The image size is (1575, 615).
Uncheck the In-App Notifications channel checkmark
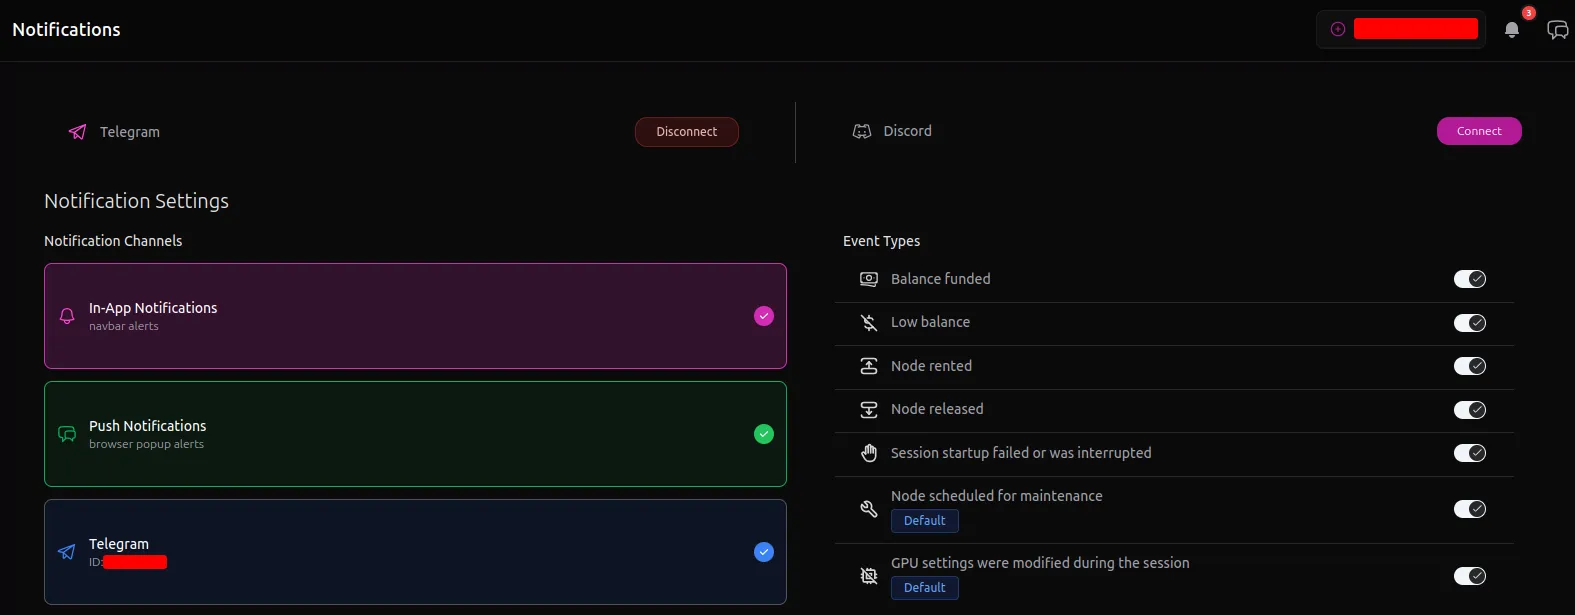click(764, 316)
